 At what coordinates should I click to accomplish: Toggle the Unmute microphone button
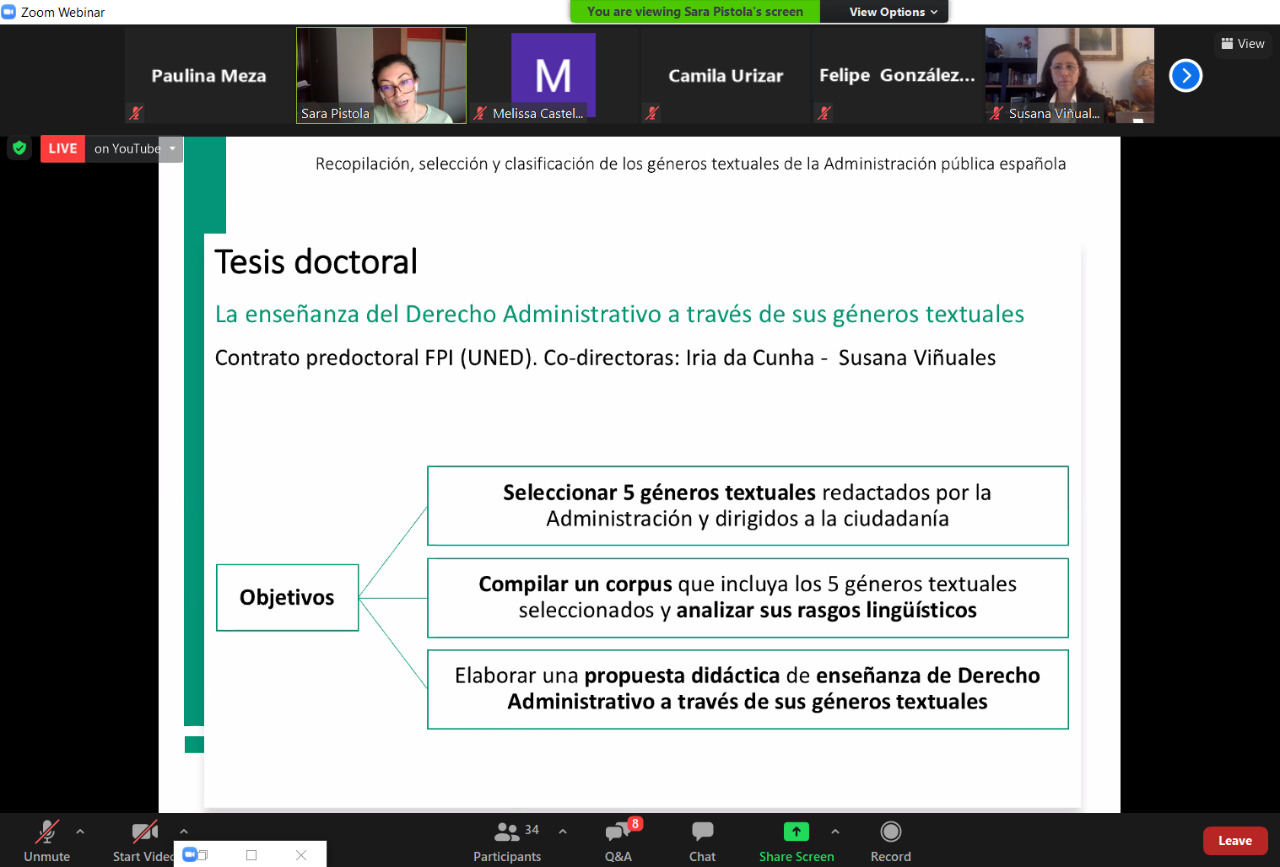coord(47,832)
